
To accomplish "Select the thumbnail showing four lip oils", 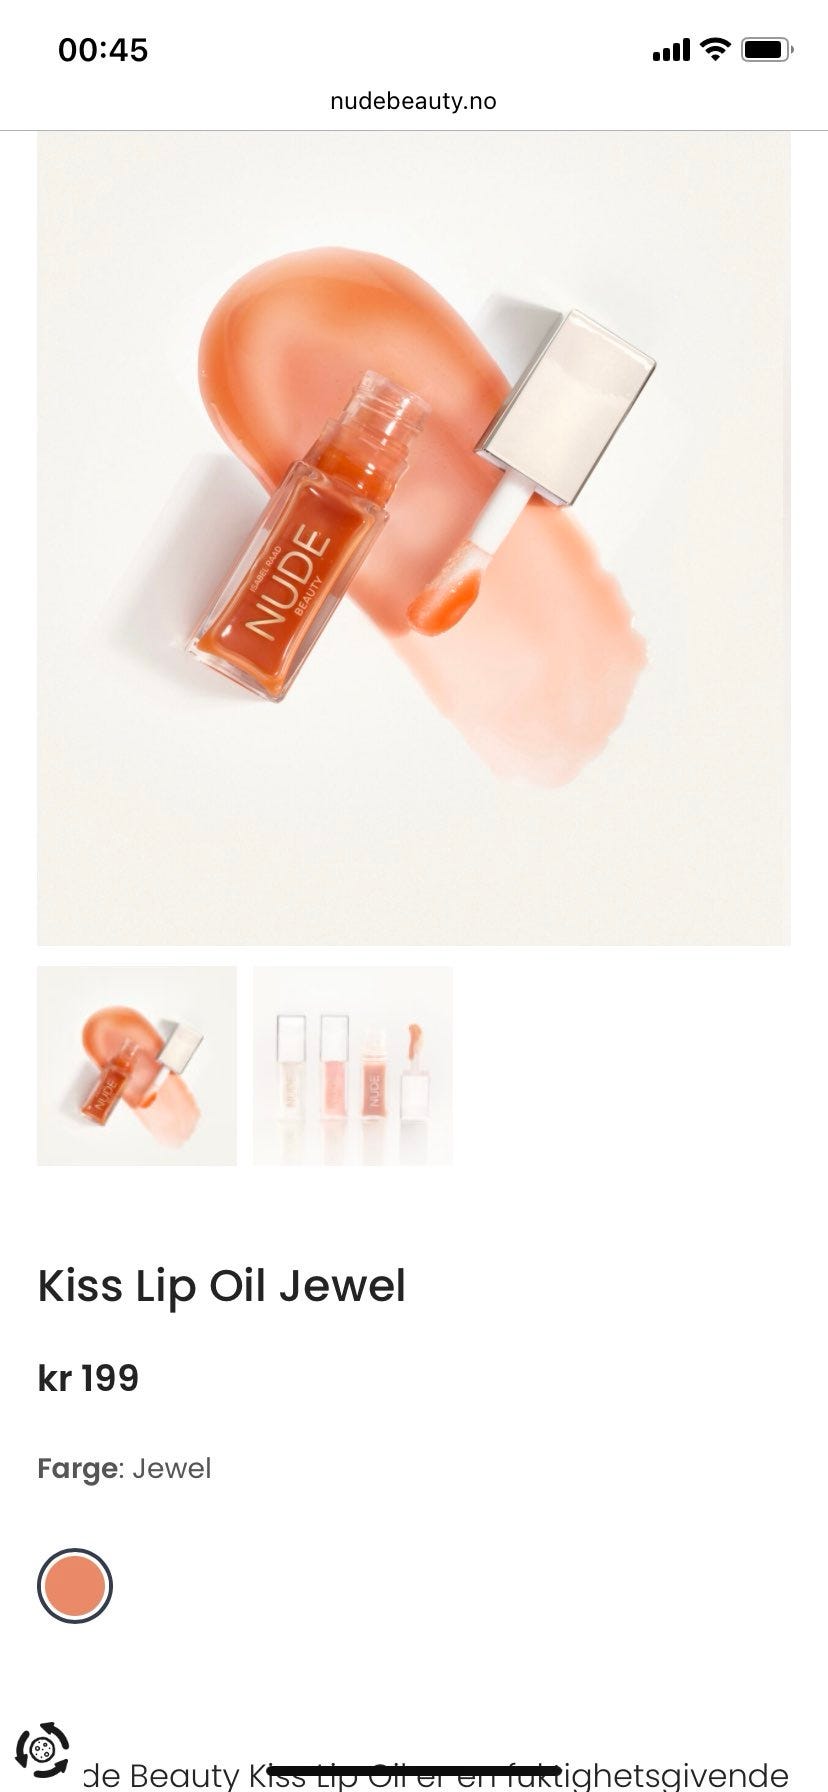I will 353,1066.
